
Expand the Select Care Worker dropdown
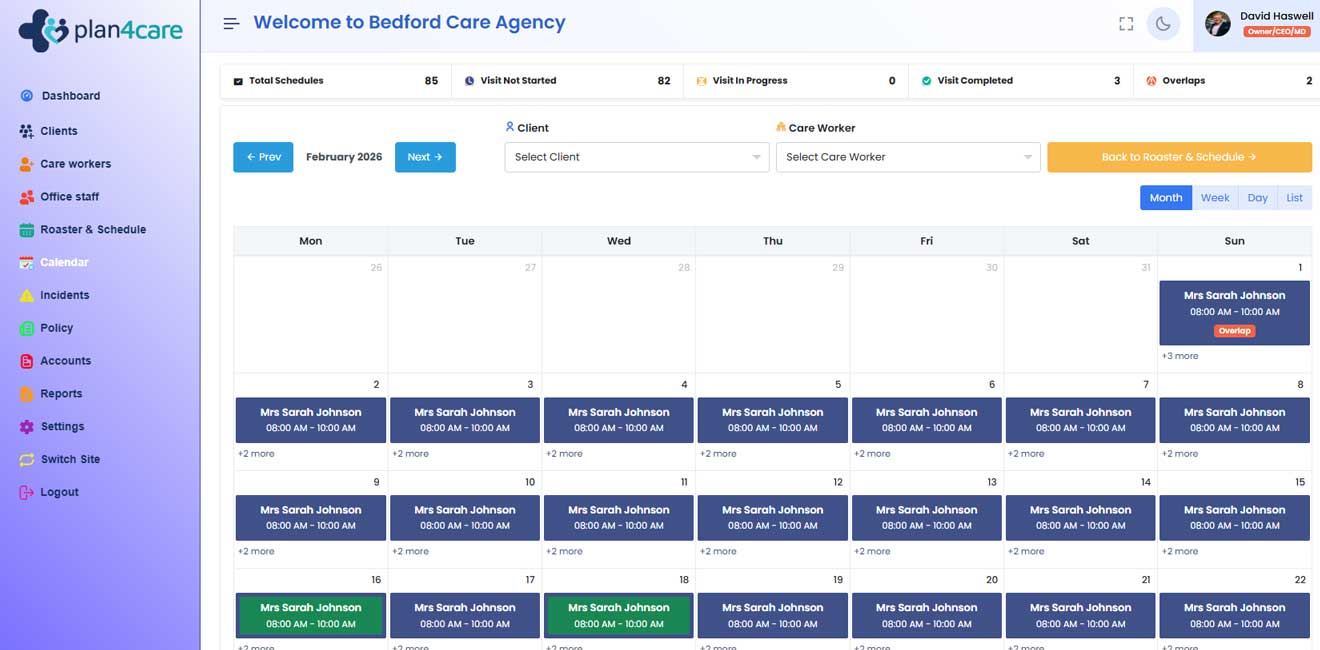point(907,157)
